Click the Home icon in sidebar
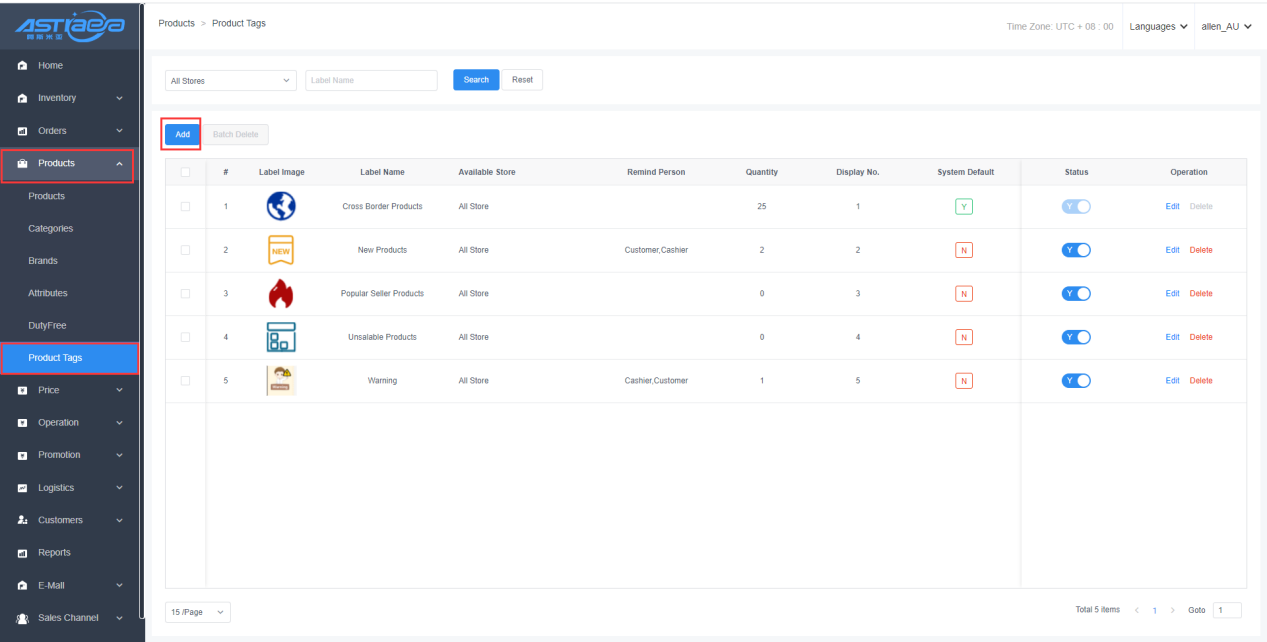 pyautogui.click(x=22, y=66)
